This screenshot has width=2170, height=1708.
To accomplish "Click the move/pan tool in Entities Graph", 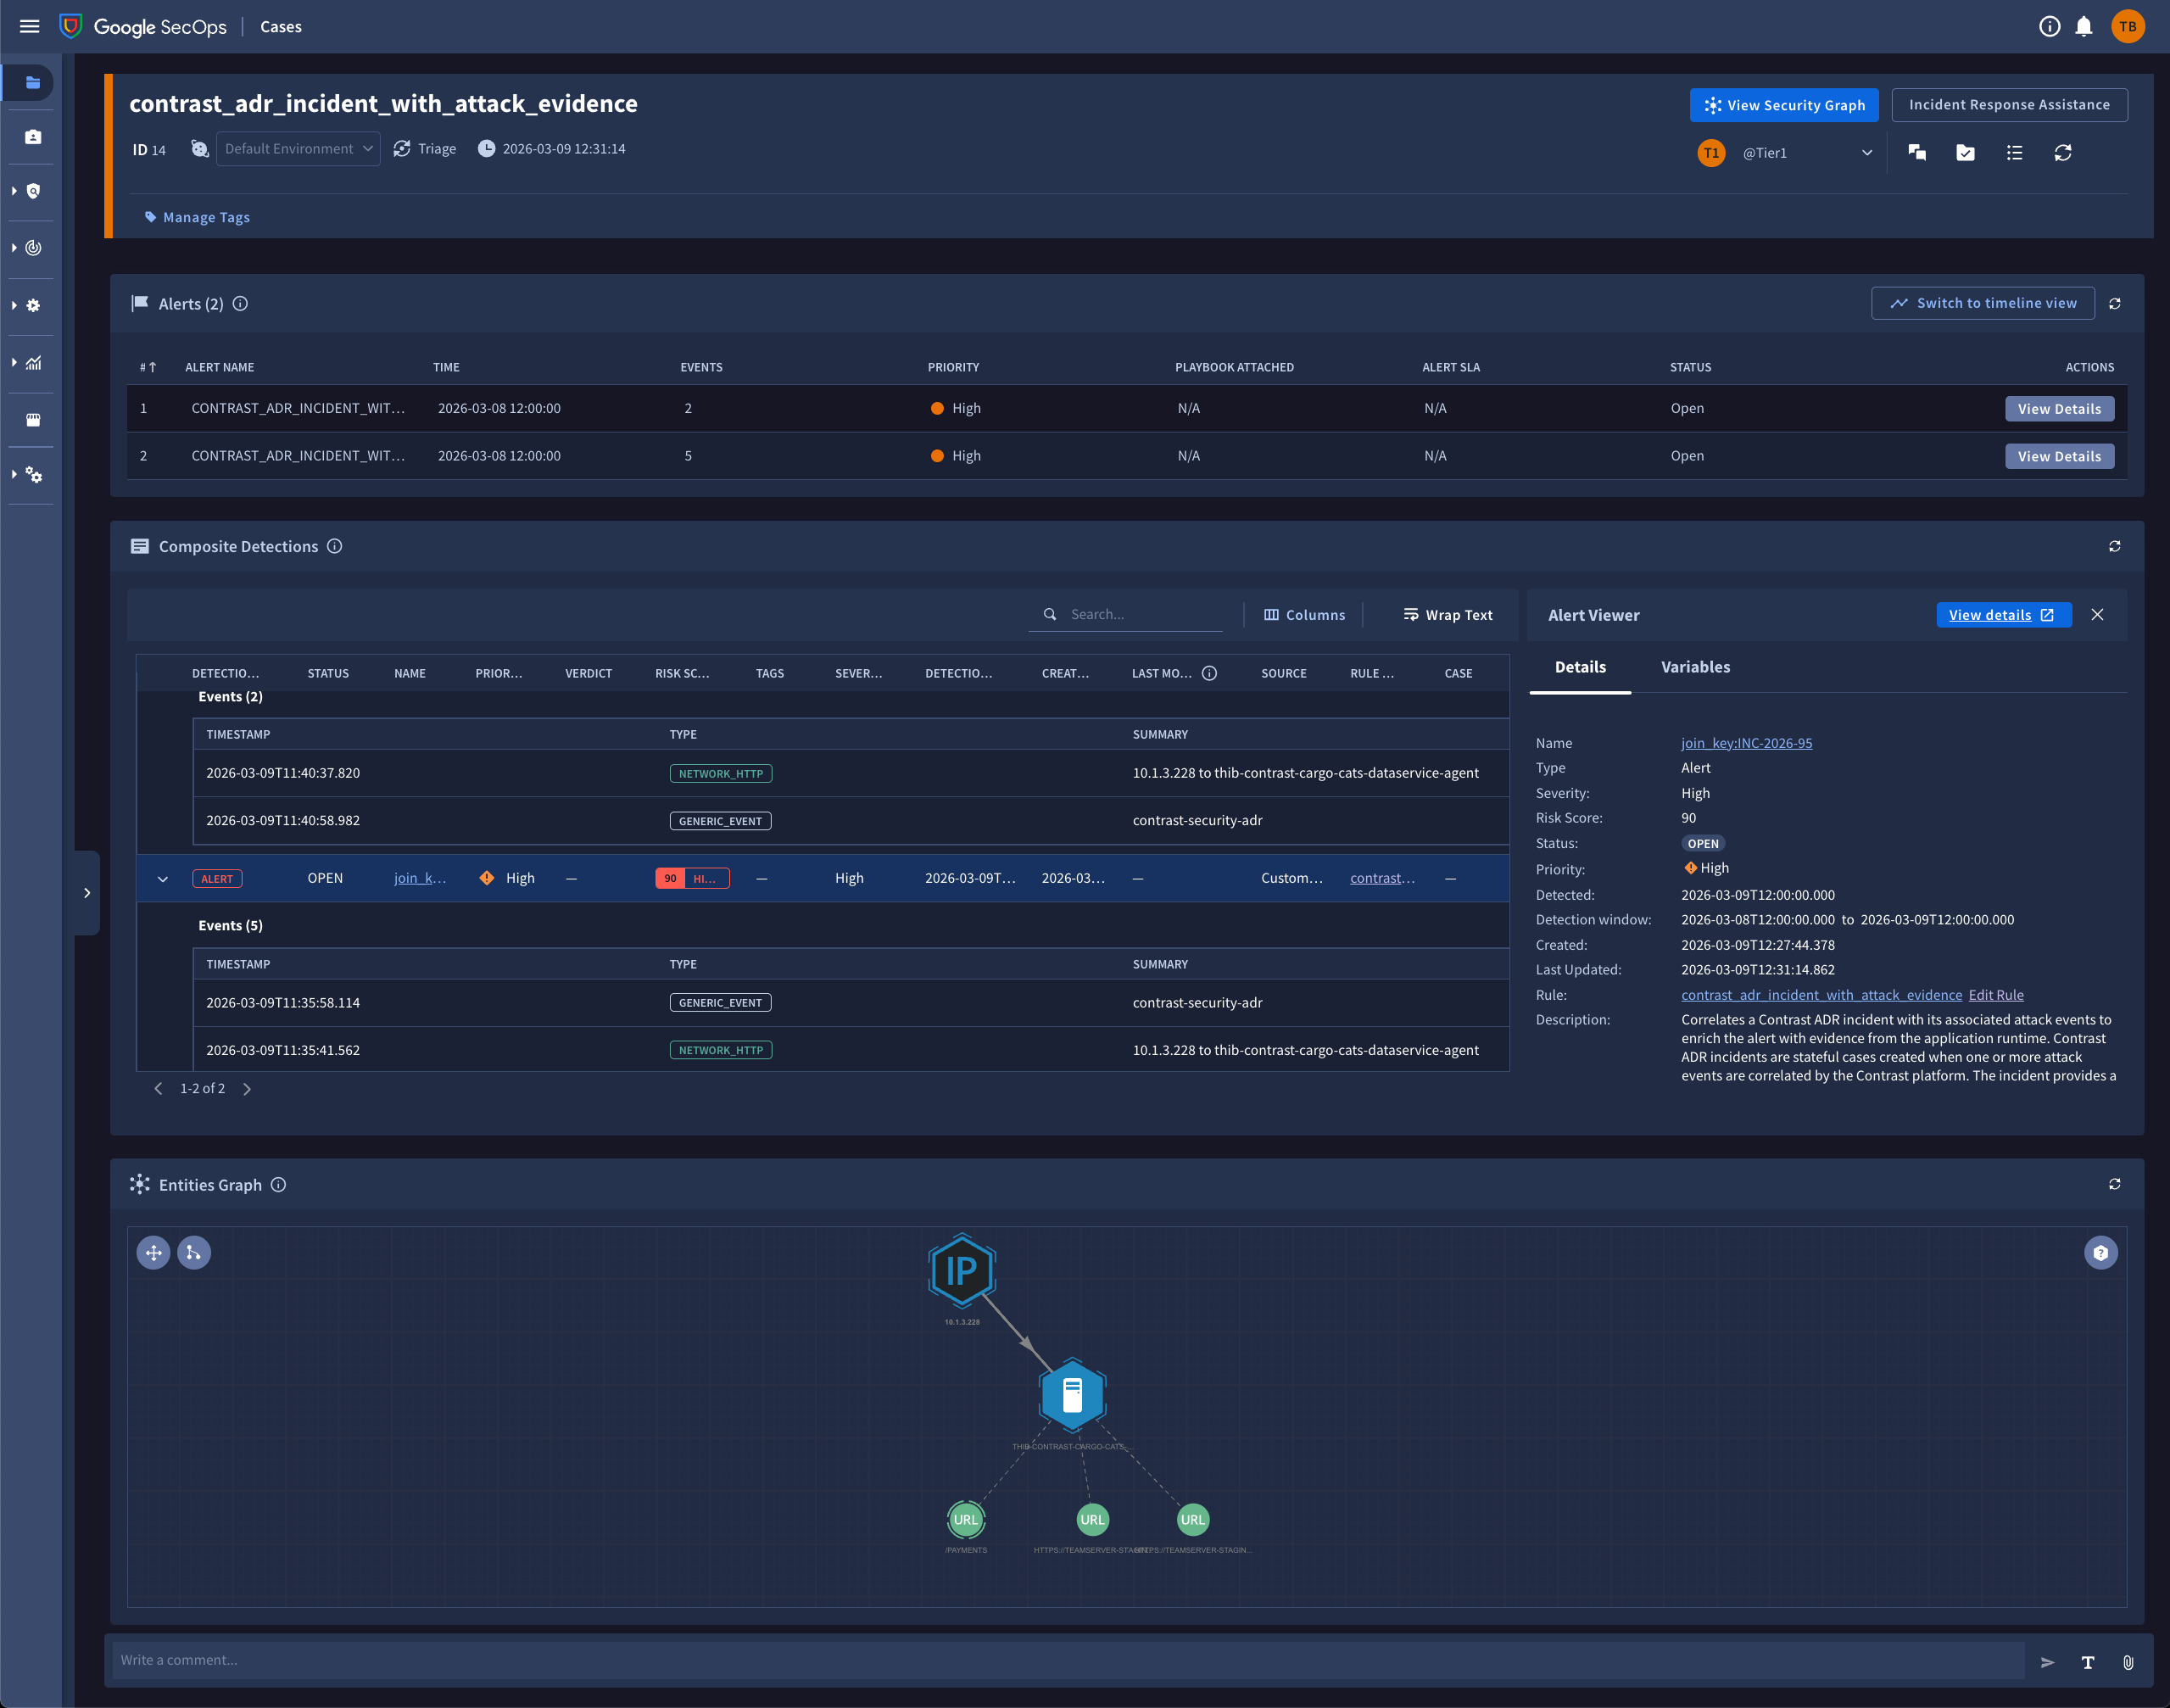I will 153,1253.
